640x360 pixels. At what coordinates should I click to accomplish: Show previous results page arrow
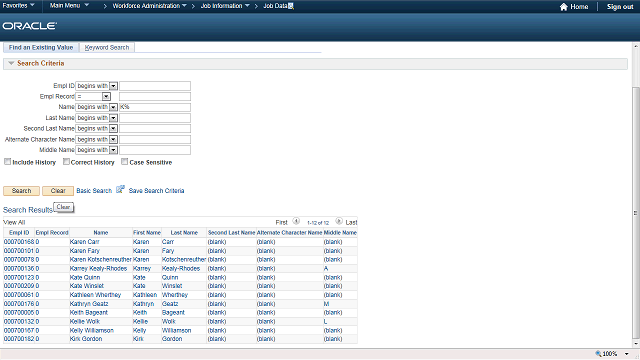[296, 221]
